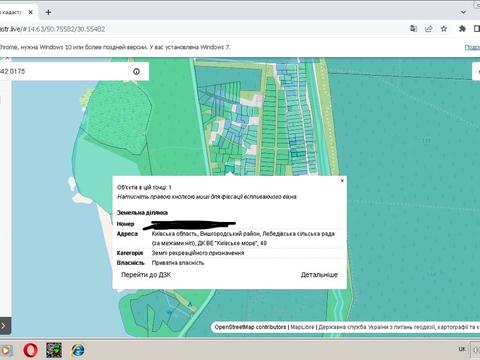The width and height of the screenshot is (480, 360).
Task: Open the Детальніше parcel details link
Action: (319, 275)
